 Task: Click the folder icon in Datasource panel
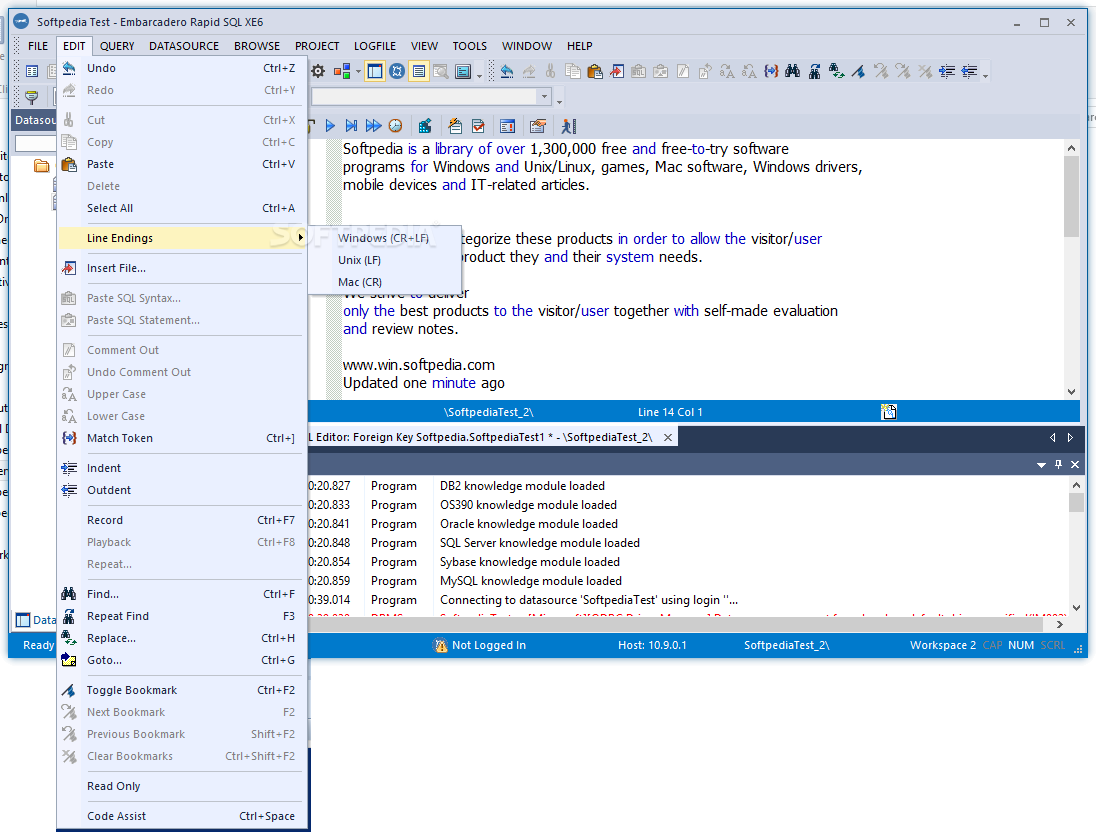click(x=42, y=166)
